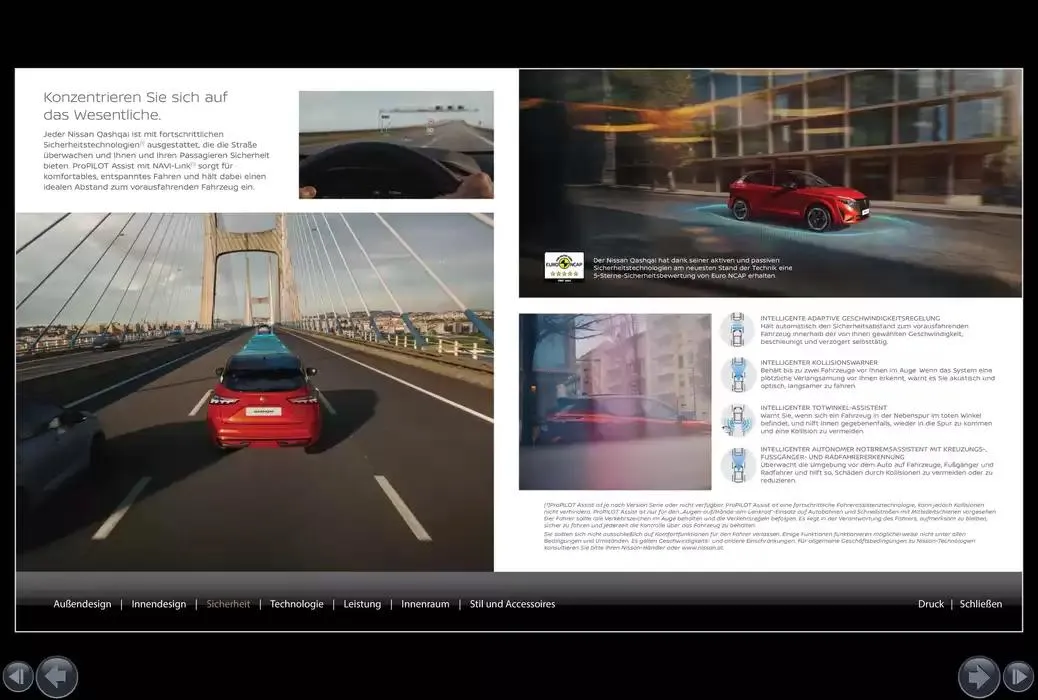The height and width of the screenshot is (700, 1038).
Task: Click the Euro NCAP five-star badge
Action: coord(564,267)
